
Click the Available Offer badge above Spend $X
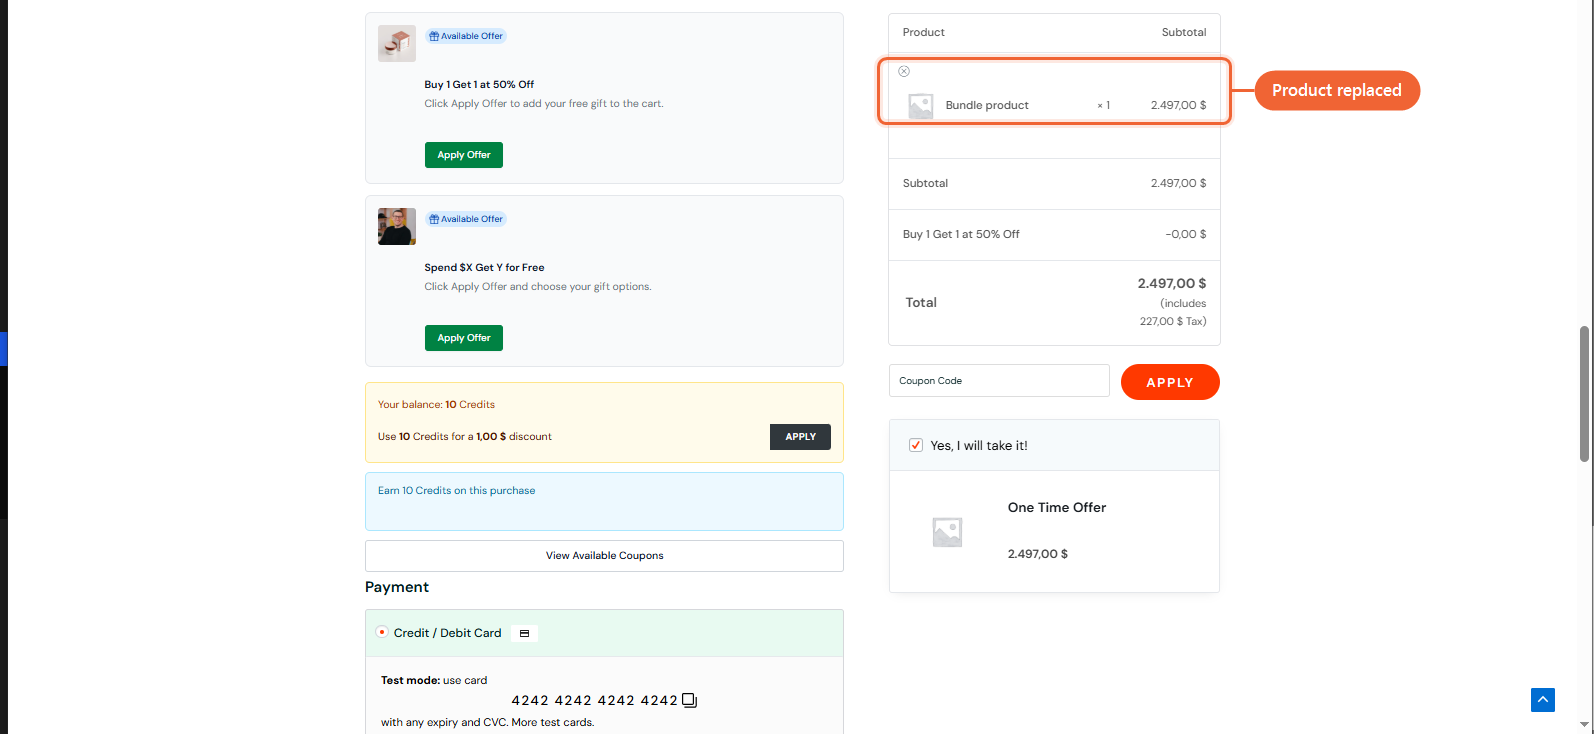point(466,219)
